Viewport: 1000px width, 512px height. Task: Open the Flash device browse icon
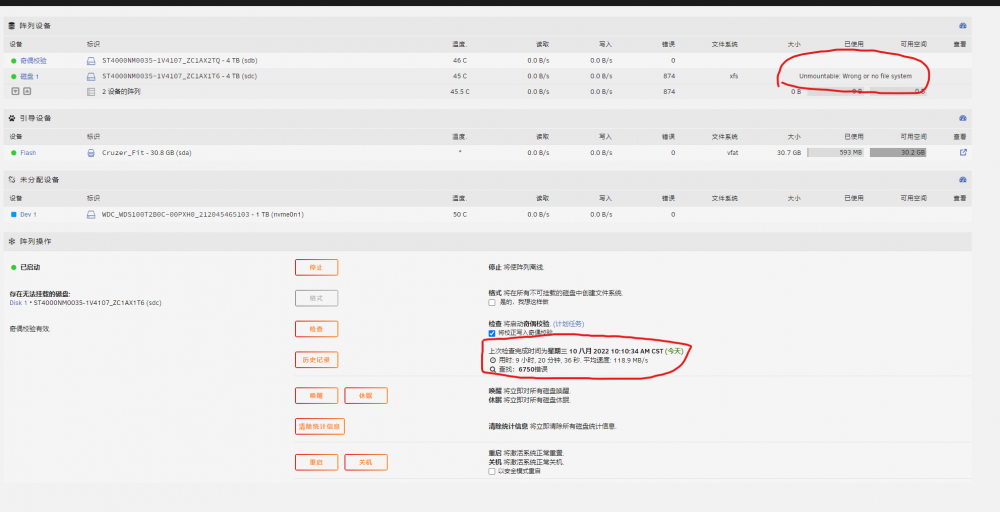pos(963,152)
